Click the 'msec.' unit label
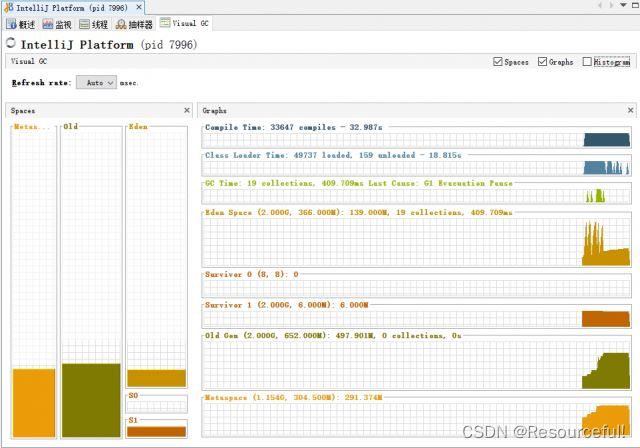 [x=129, y=83]
